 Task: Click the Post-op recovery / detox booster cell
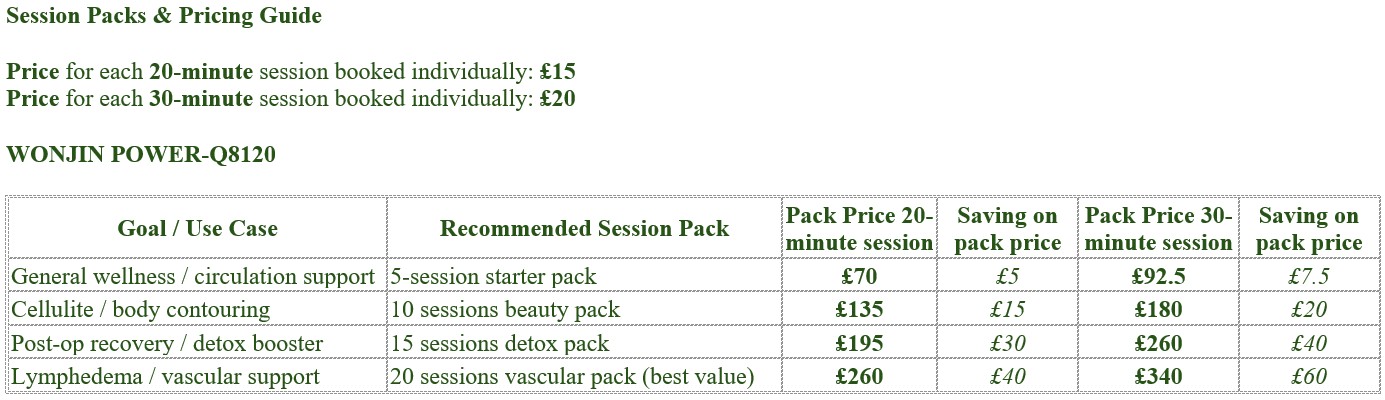[x=198, y=344]
